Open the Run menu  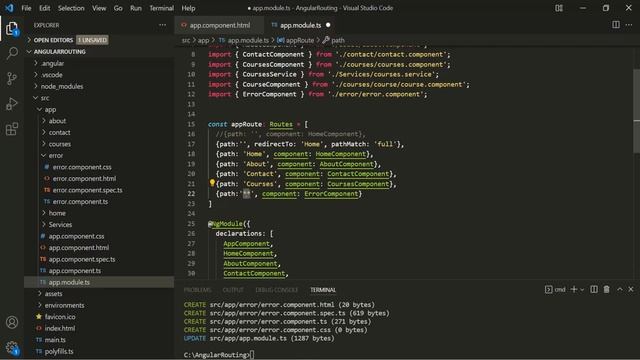coord(136,8)
